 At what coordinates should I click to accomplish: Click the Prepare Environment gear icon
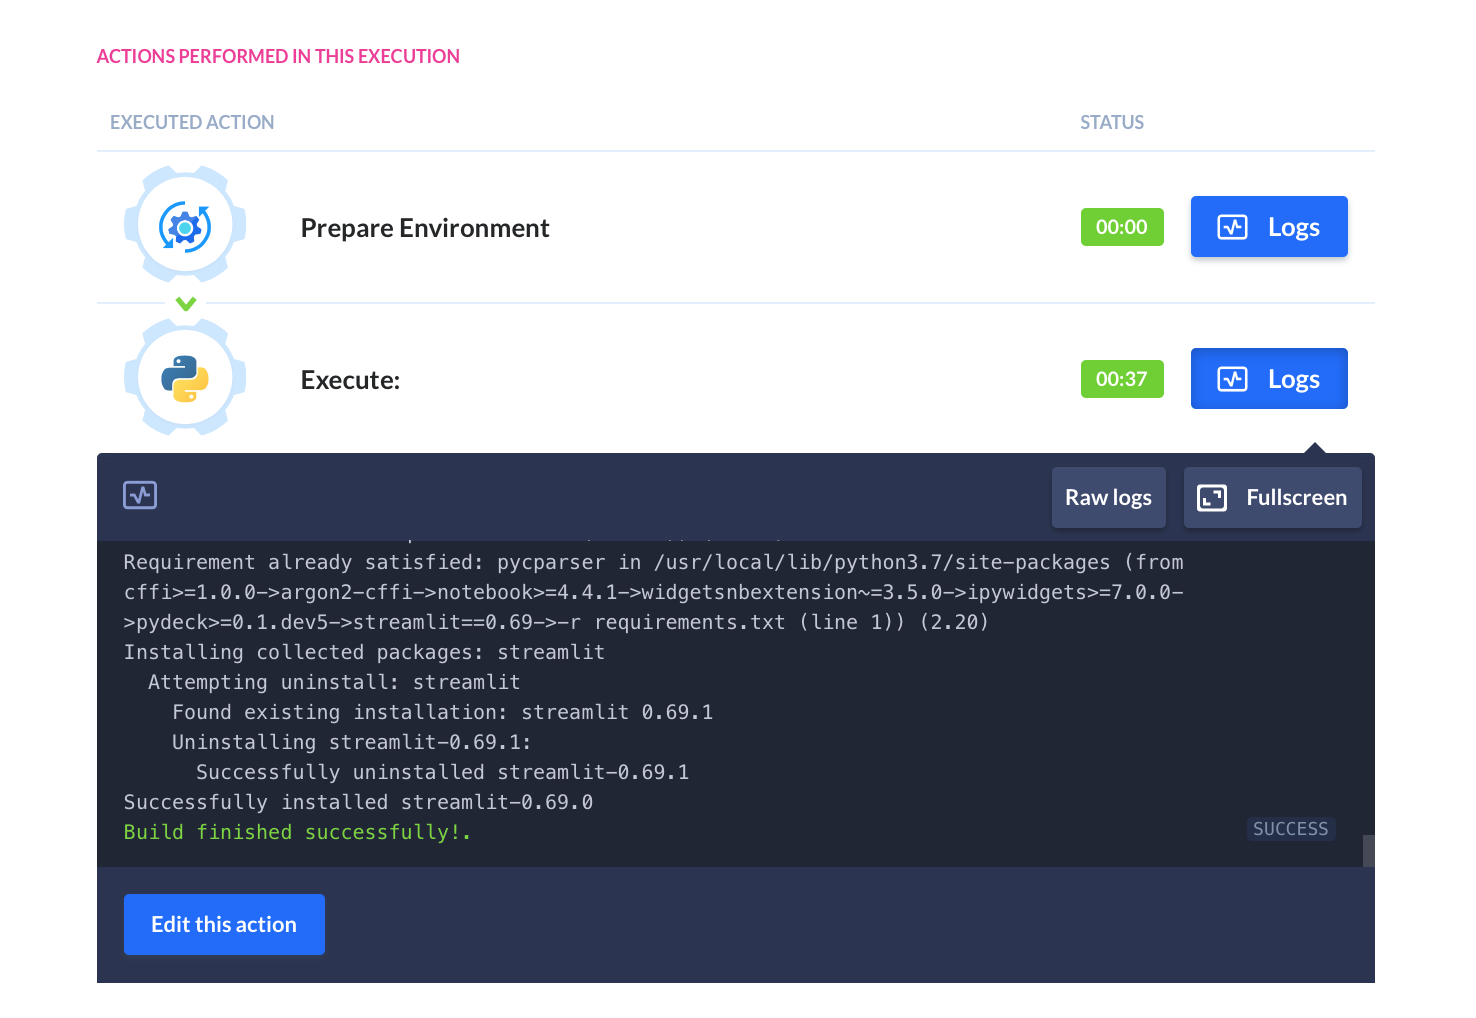tap(185, 227)
